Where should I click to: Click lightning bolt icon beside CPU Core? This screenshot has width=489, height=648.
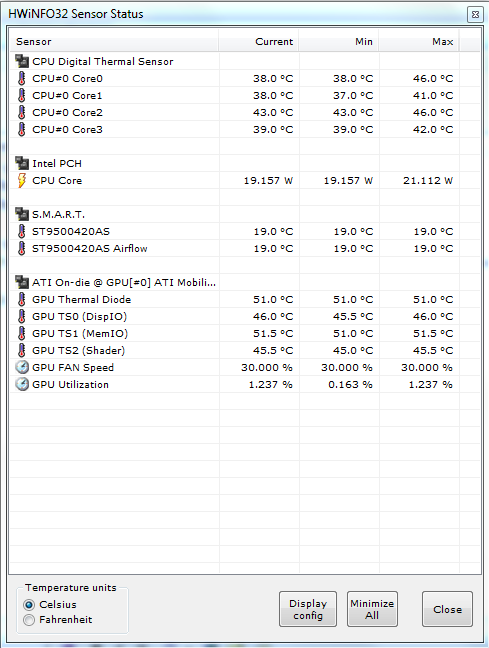coord(21,180)
